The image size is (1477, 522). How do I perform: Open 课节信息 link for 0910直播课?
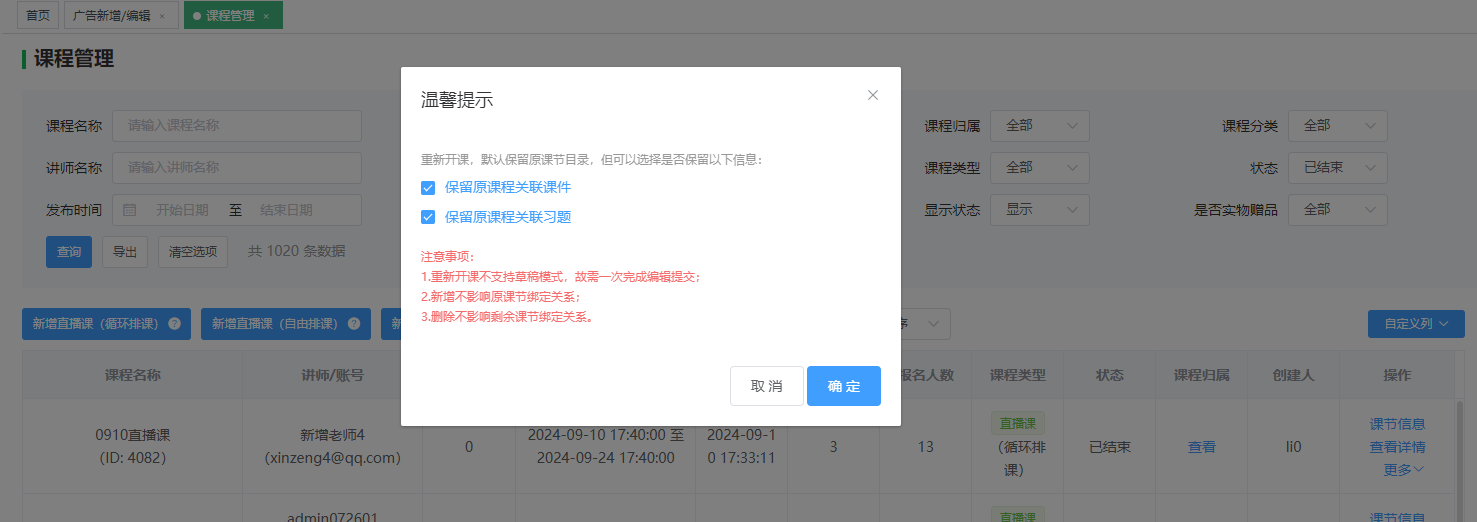point(1397,424)
